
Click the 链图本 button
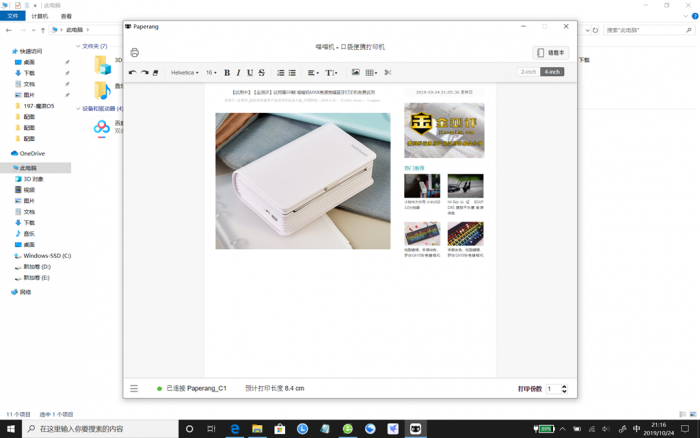pos(551,53)
